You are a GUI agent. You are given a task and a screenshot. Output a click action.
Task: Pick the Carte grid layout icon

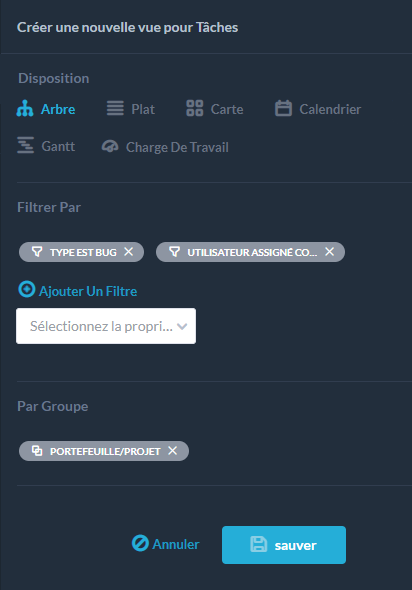(x=195, y=108)
